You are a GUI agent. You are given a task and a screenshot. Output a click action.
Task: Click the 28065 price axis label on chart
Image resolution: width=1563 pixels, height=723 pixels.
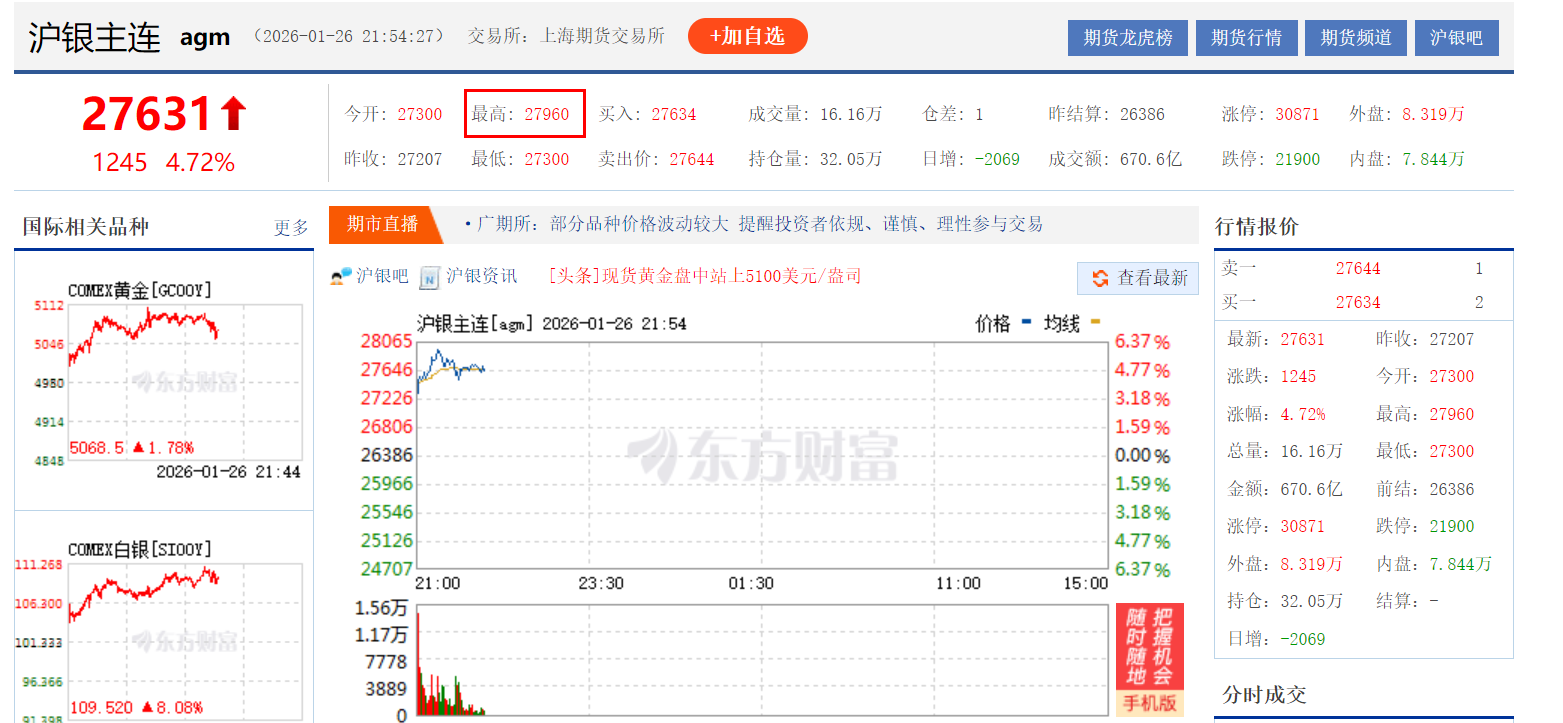[386, 341]
